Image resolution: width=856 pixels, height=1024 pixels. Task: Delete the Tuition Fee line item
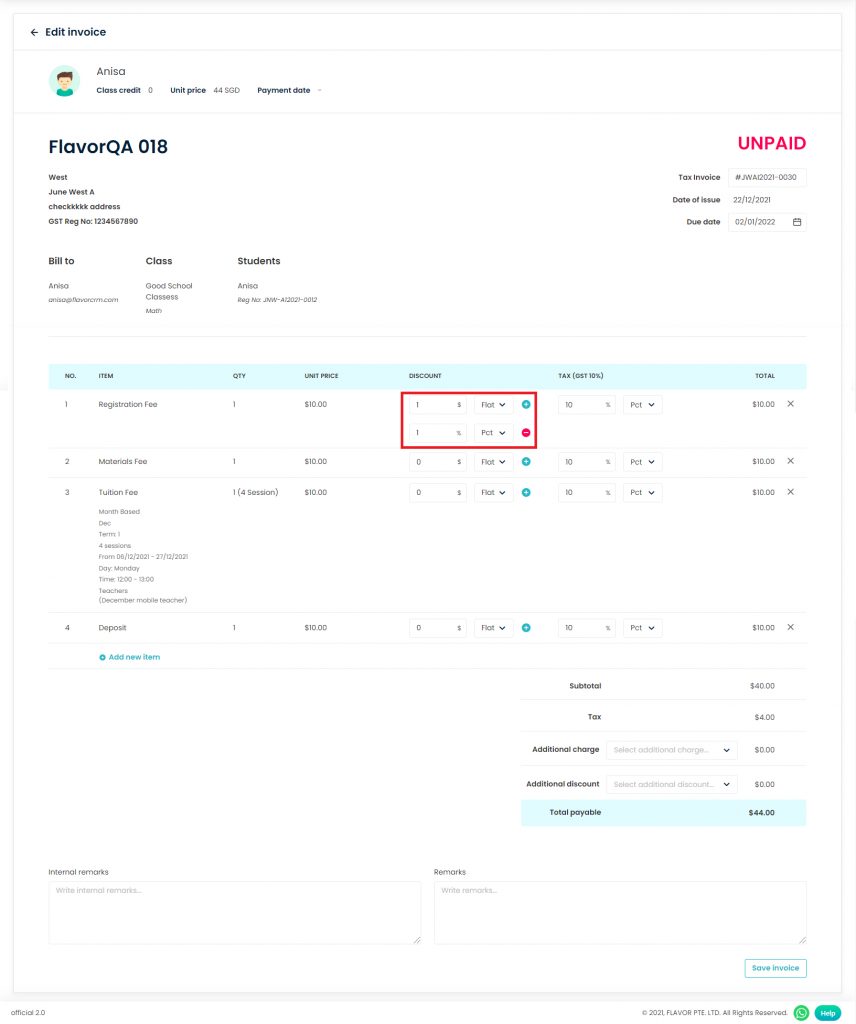click(x=790, y=492)
